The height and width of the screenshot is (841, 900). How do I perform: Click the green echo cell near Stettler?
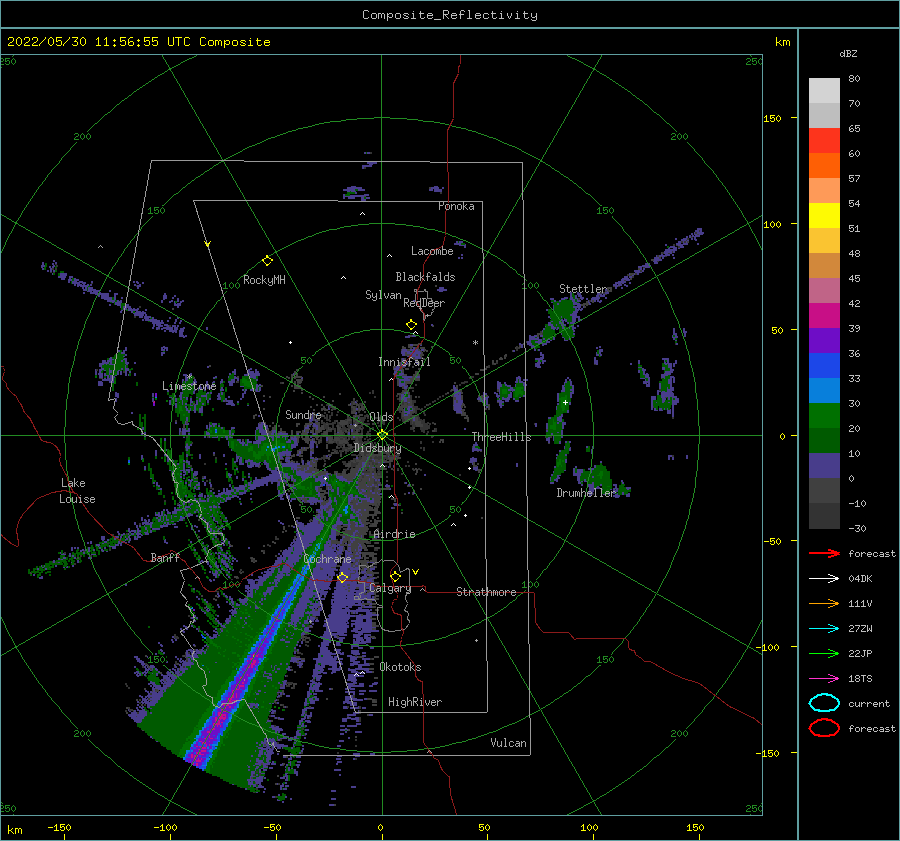(x=561, y=317)
